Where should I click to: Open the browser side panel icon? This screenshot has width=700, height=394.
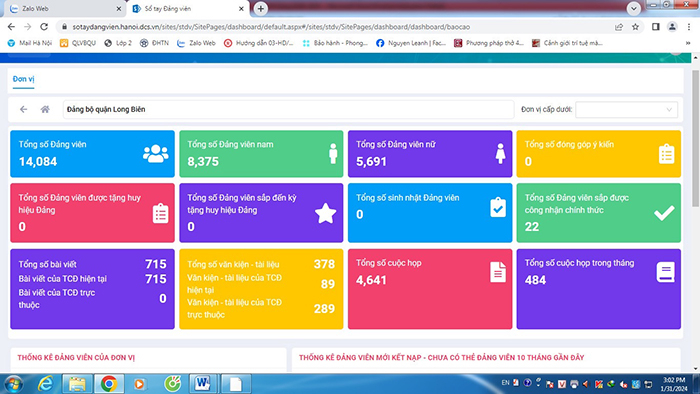click(x=655, y=27)
